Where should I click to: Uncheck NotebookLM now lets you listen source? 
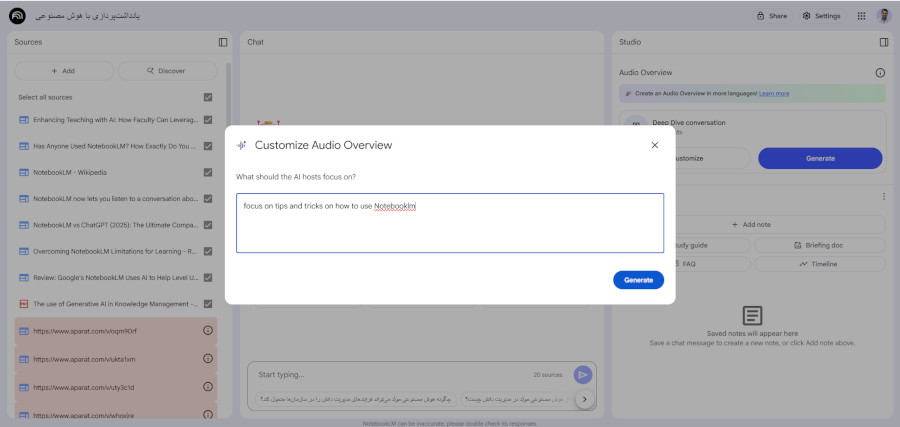(208, 199)
